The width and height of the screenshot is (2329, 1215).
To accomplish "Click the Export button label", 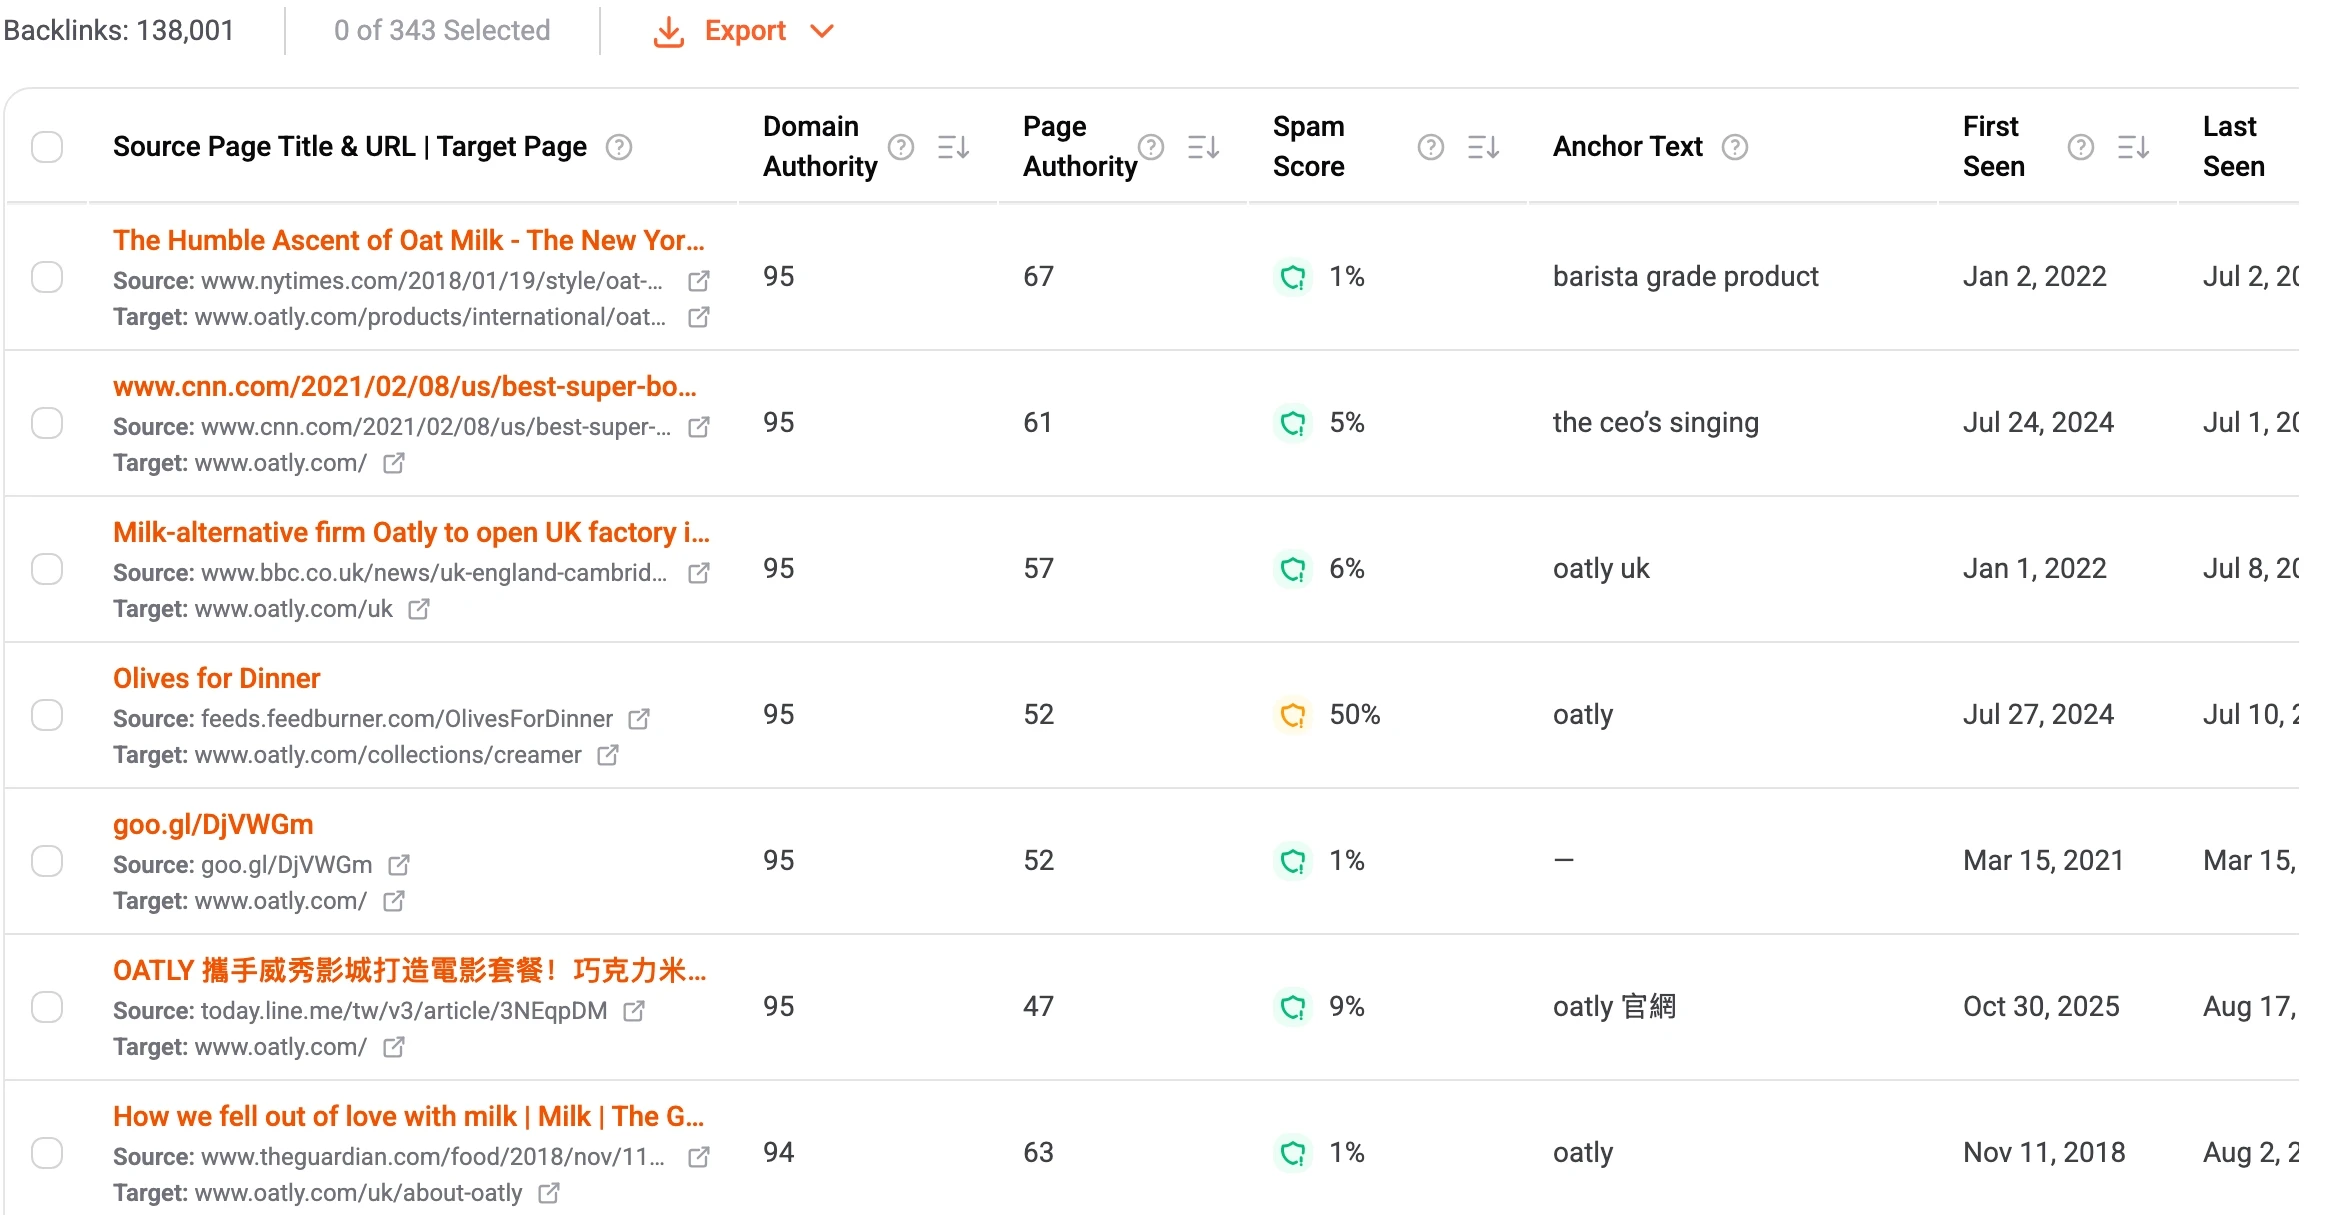I will tap(745, 31).
